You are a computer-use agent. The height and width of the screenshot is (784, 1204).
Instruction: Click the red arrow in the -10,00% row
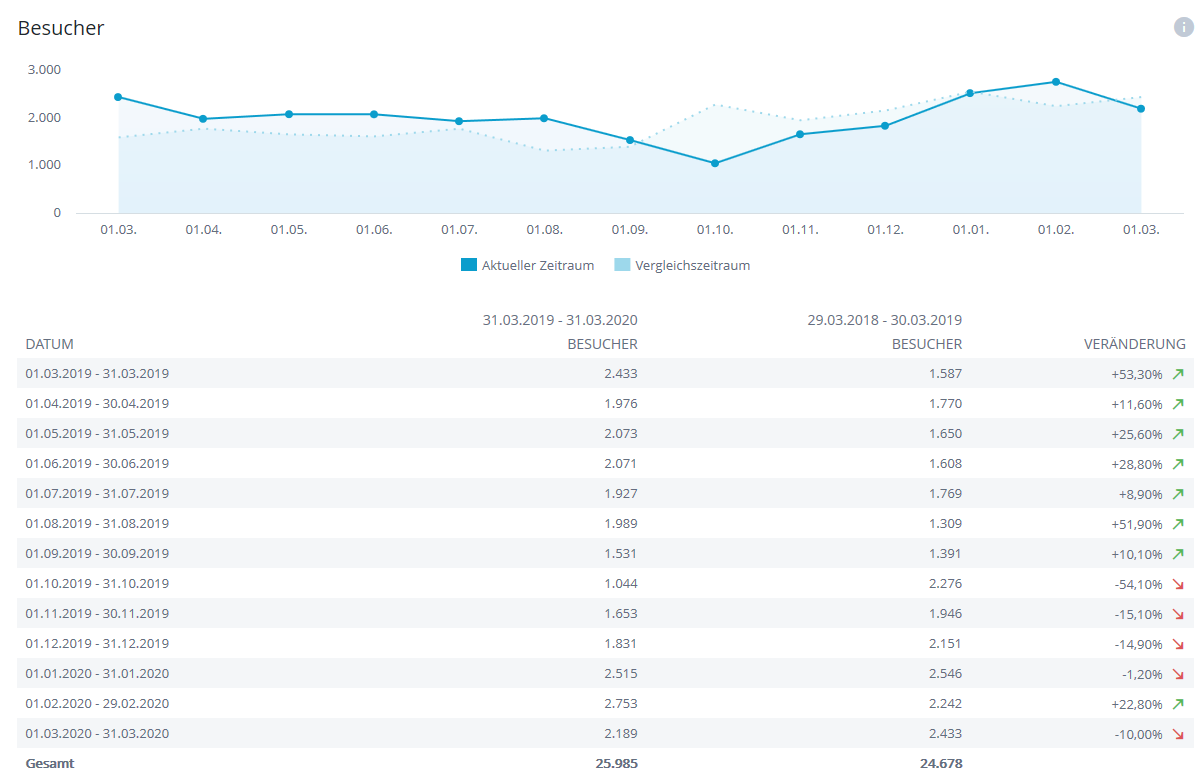point(1178,734)
